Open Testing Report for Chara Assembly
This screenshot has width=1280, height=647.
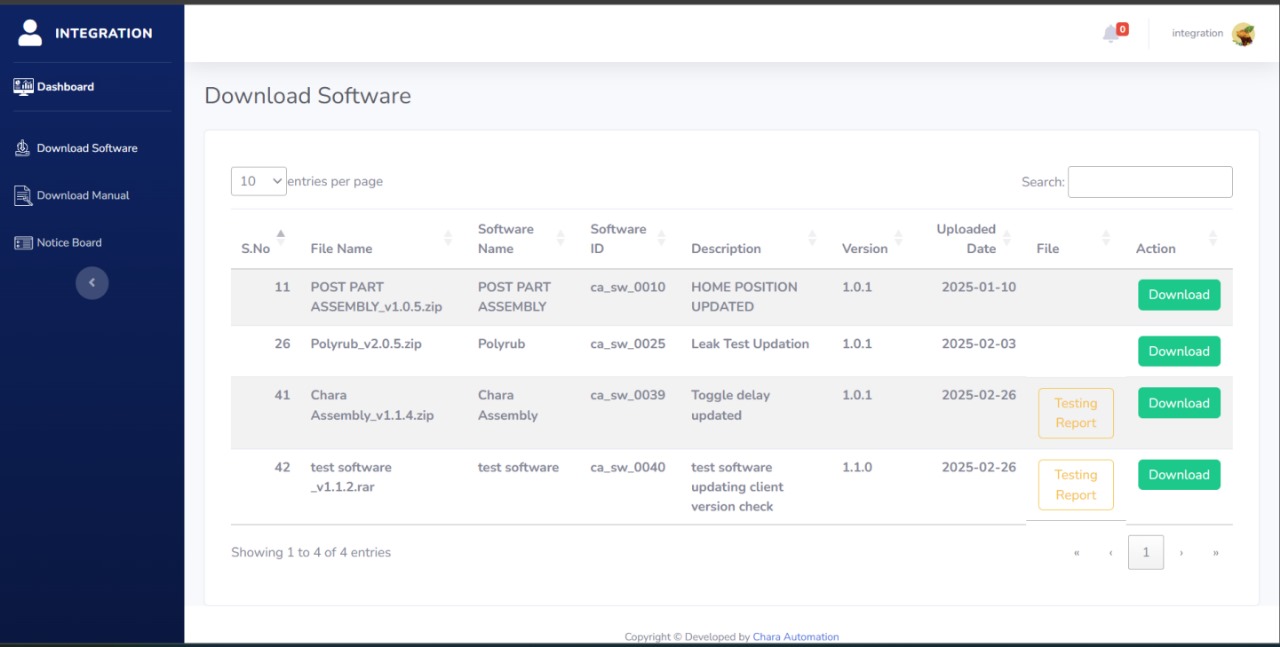pos(1075,413)
